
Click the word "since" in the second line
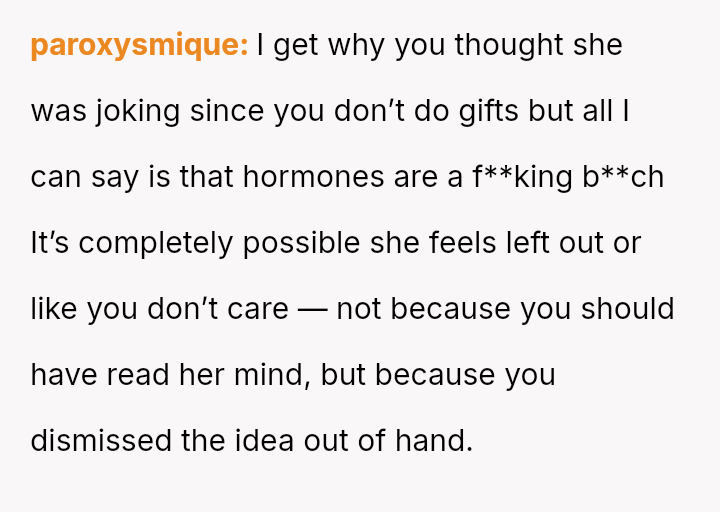[227, 111]
